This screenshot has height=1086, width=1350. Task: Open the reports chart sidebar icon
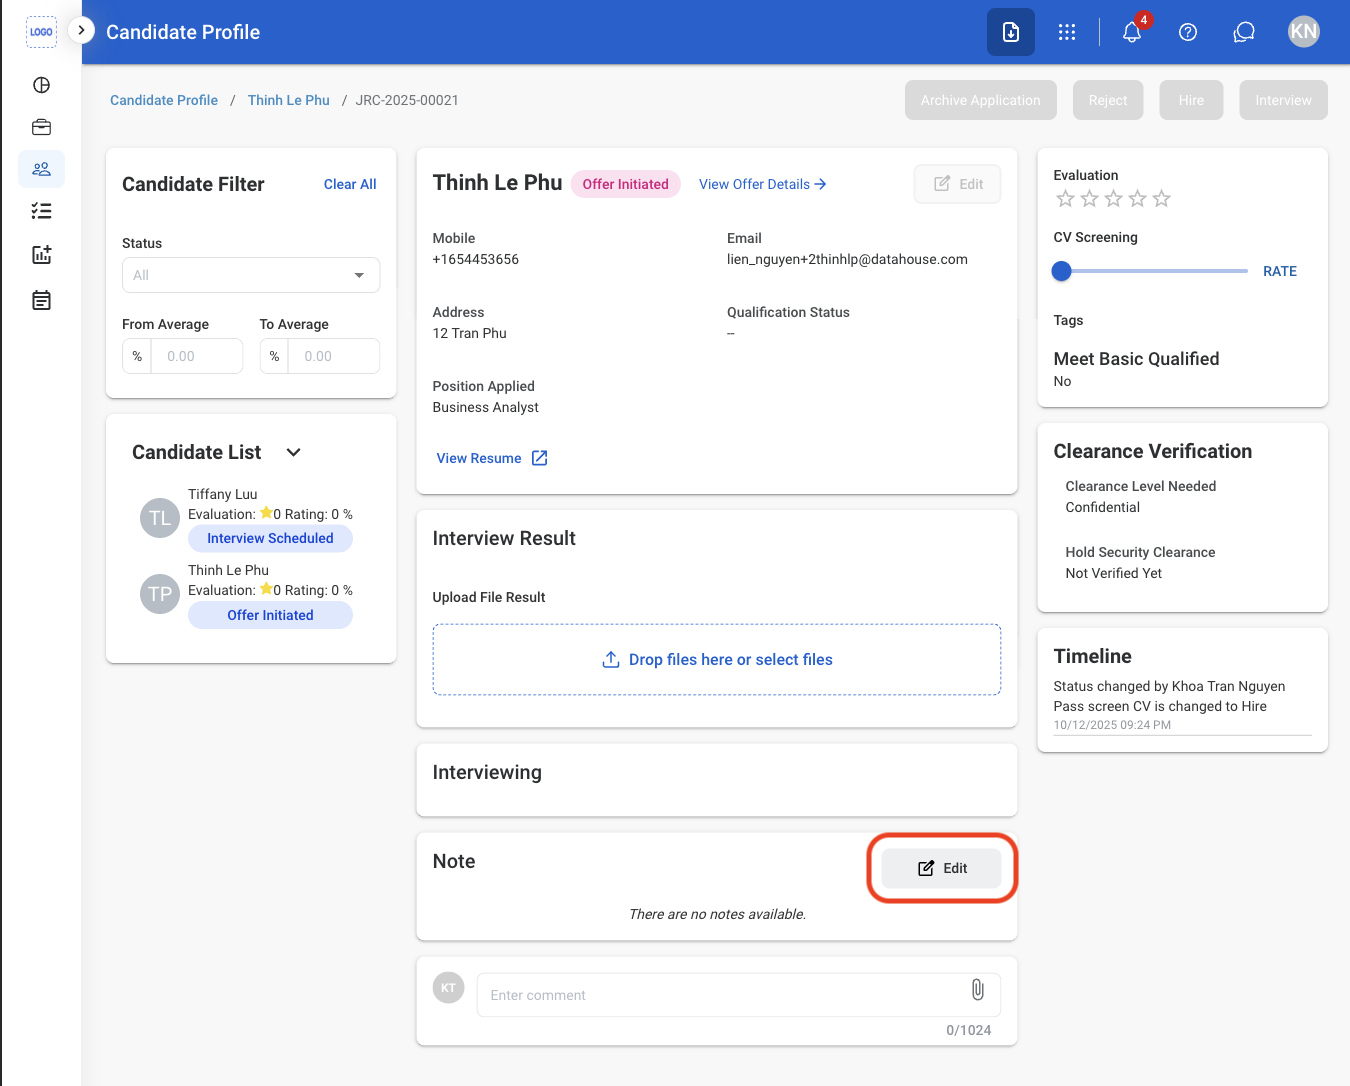(x=41, y=255)
